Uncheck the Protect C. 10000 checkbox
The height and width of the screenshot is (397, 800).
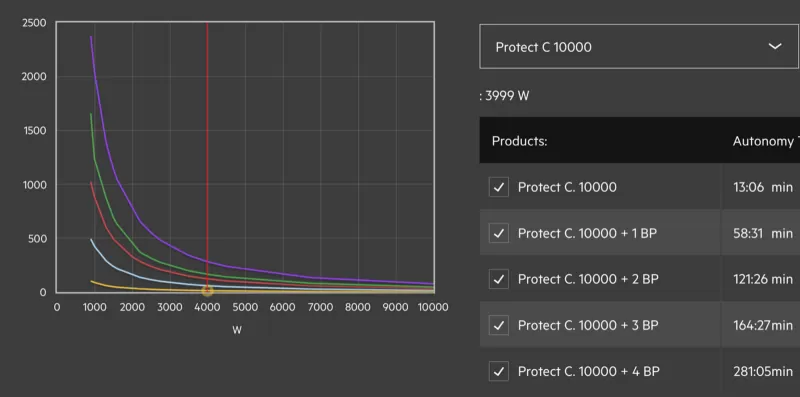[498, 187]
